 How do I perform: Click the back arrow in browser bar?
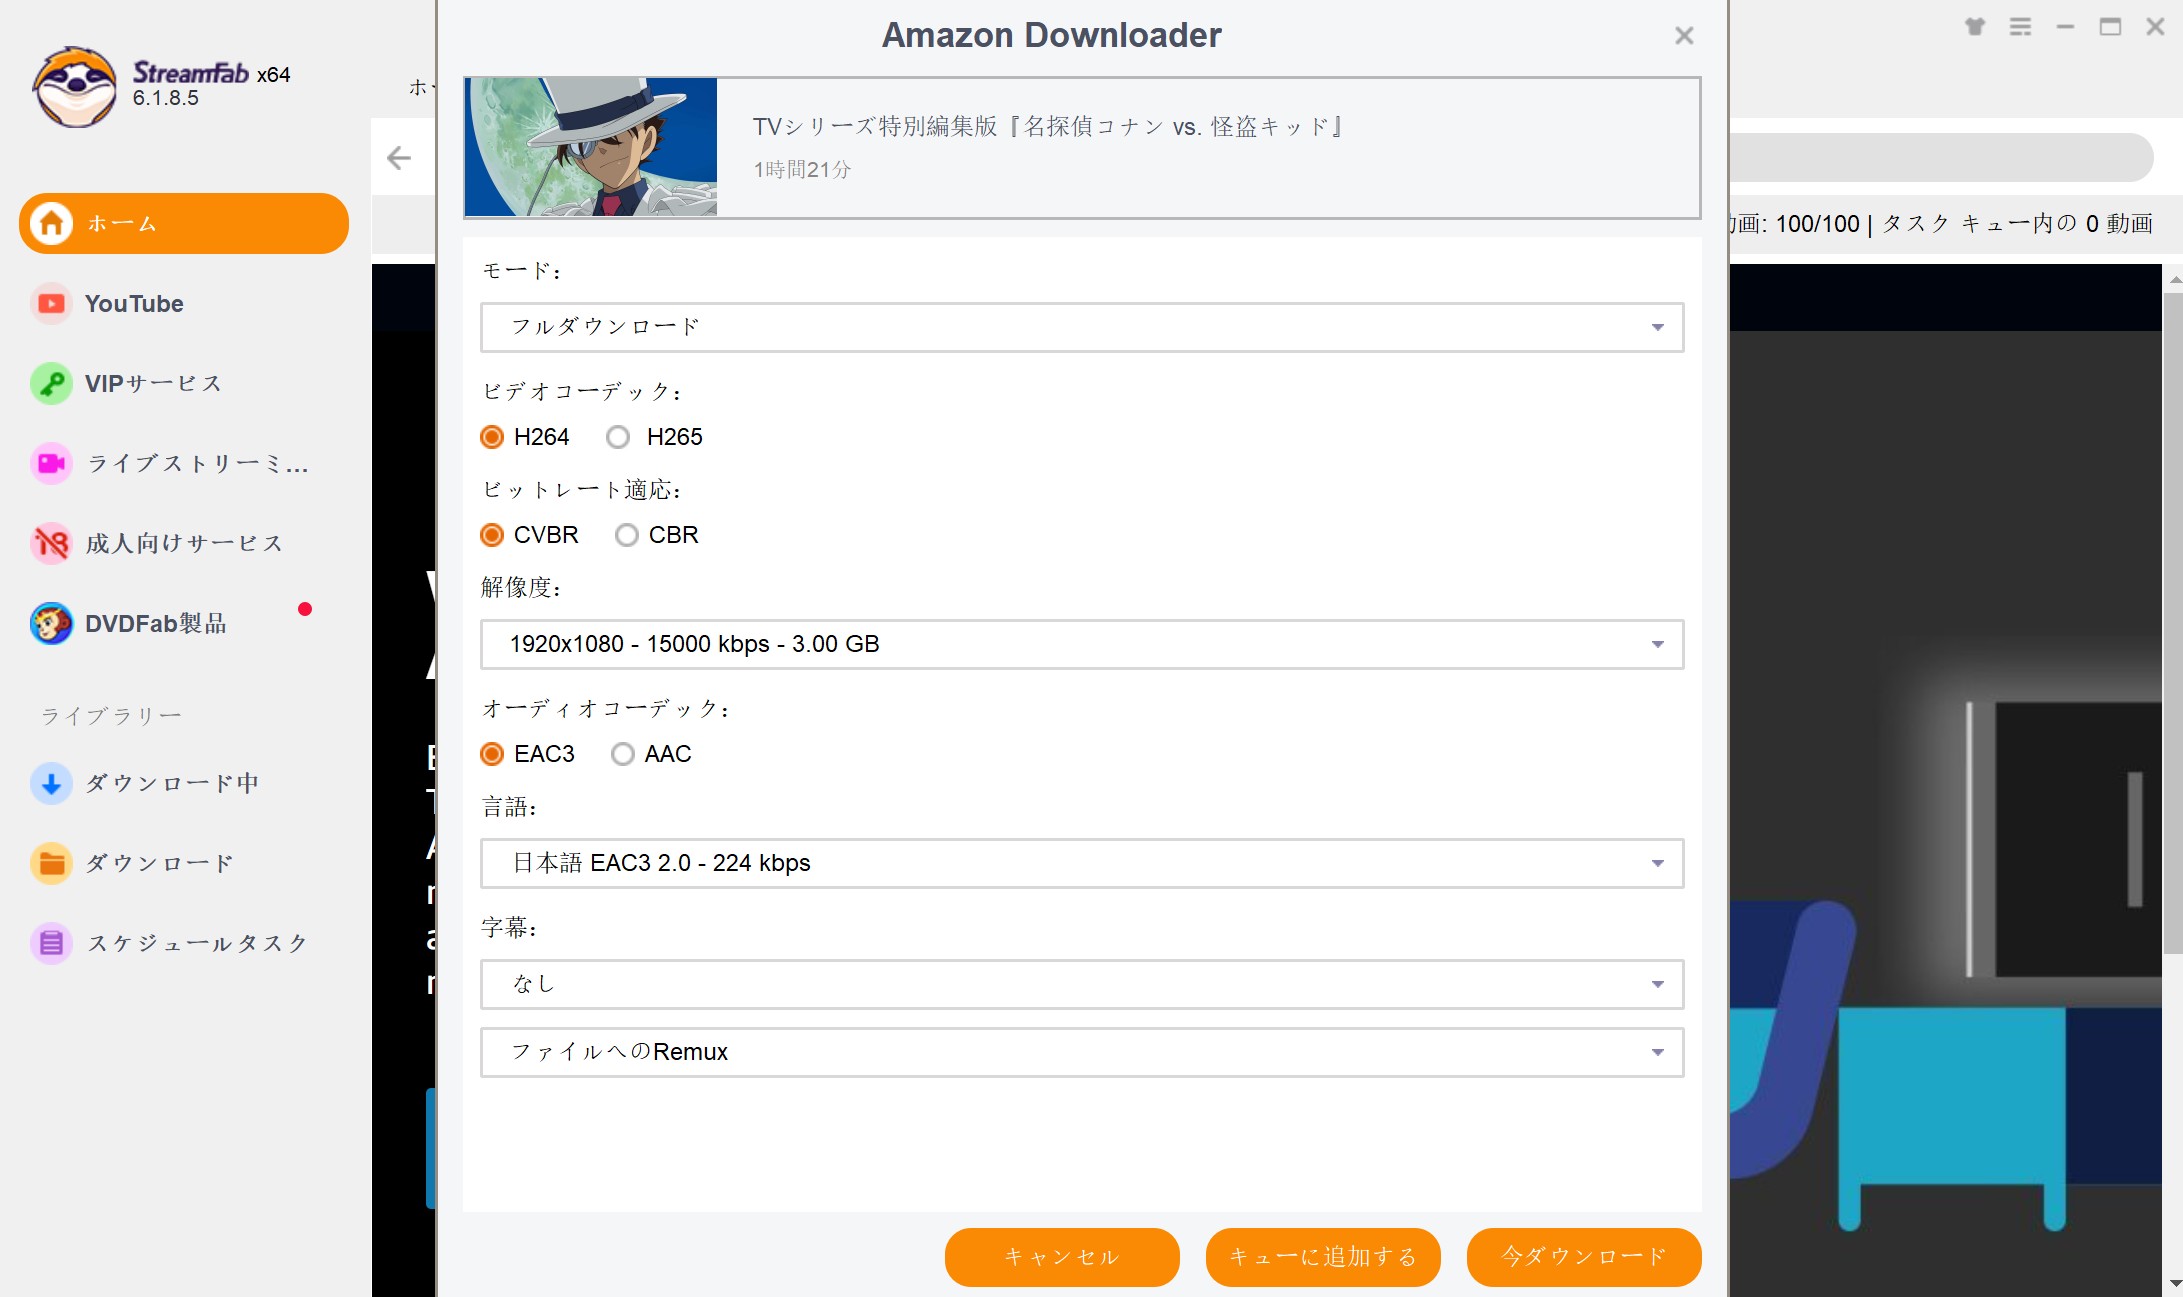point(399,157)
